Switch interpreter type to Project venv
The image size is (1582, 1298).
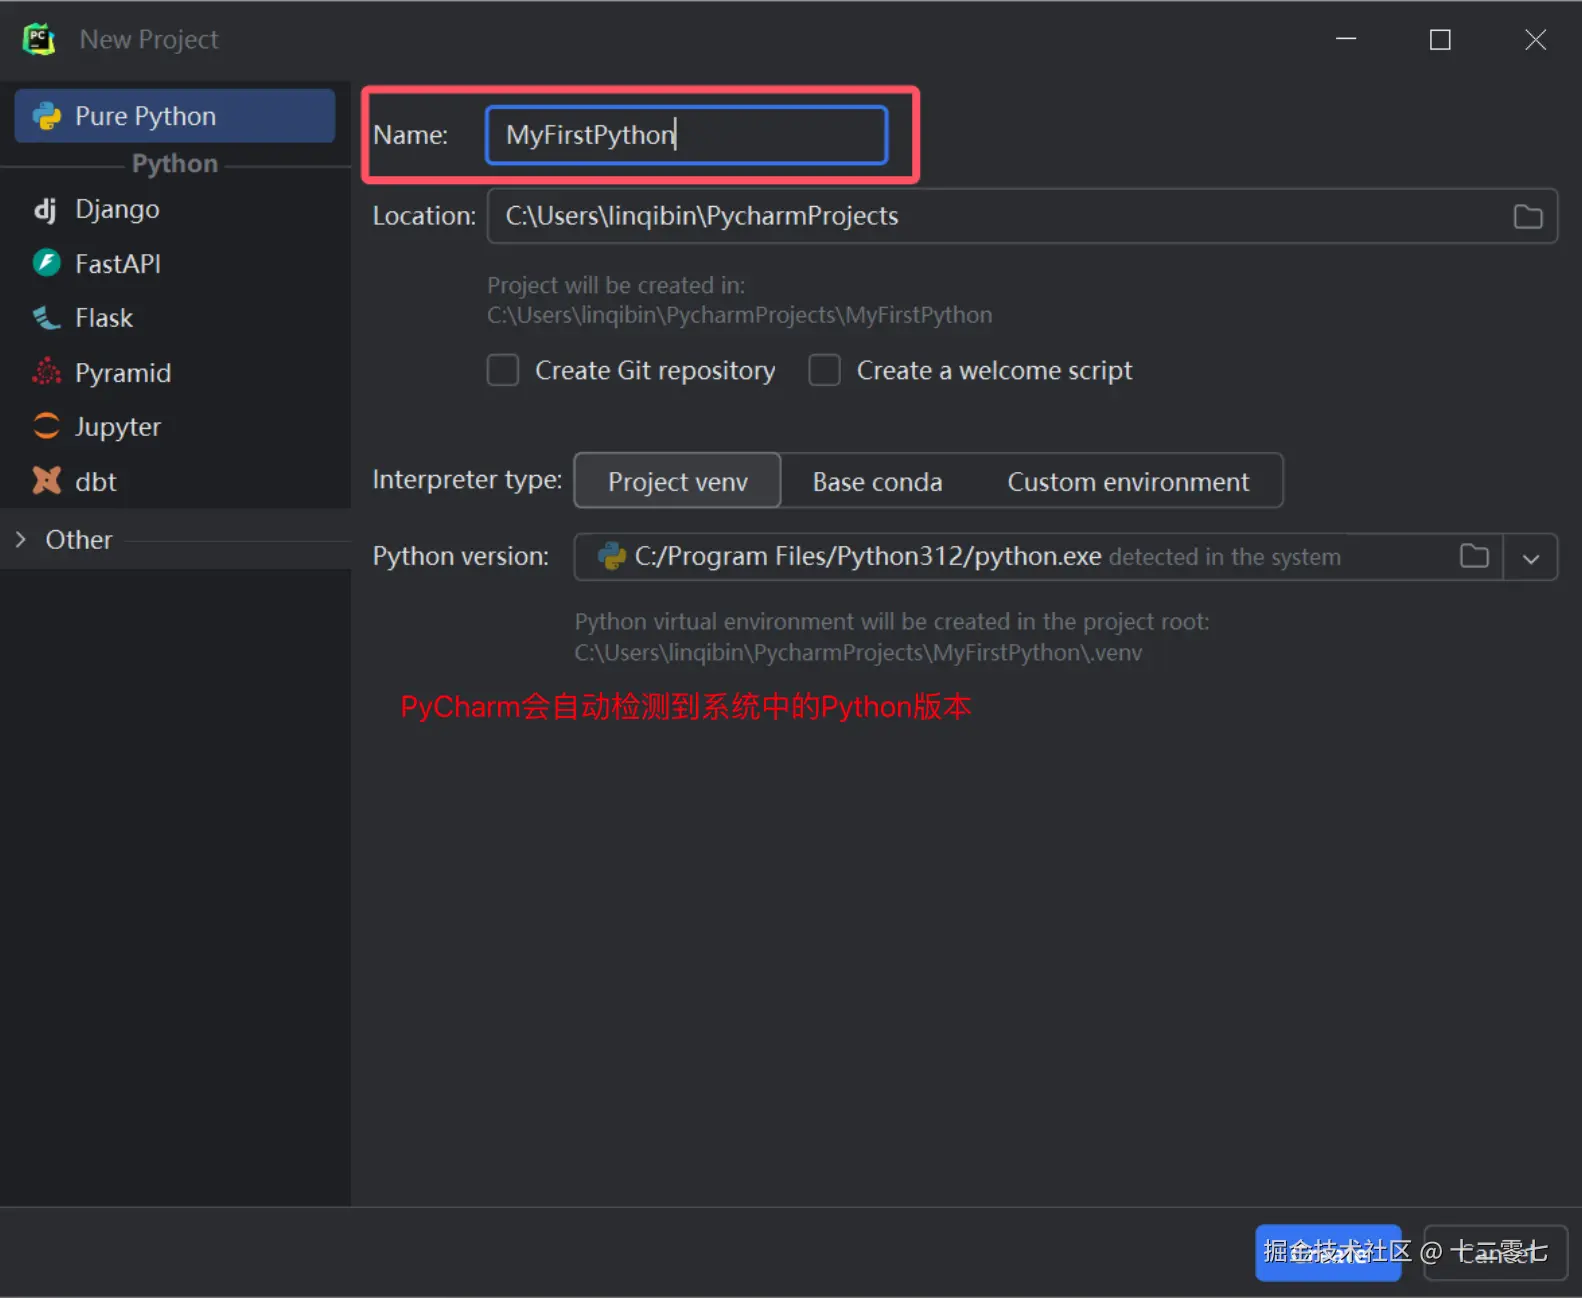tap(678, 481)
